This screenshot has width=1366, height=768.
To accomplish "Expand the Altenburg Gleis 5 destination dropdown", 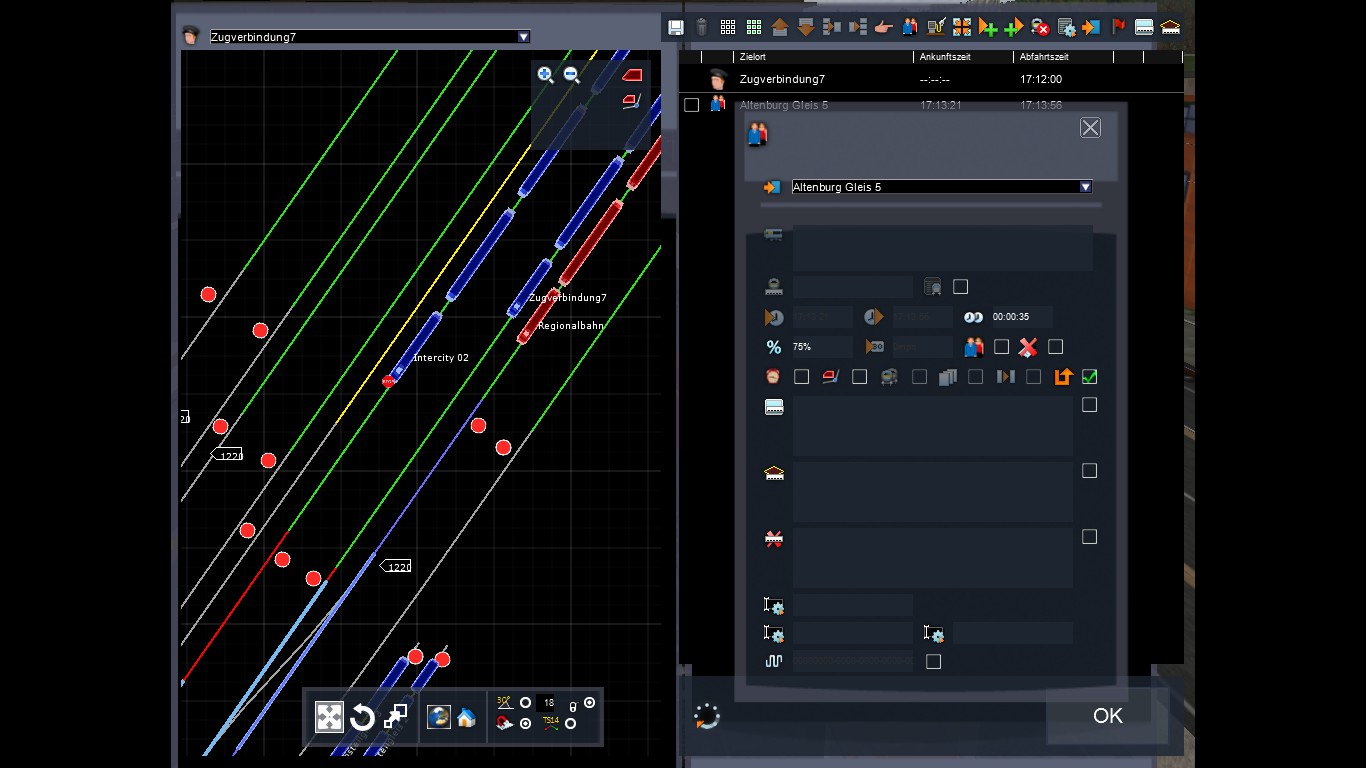I will [1085, 187].
